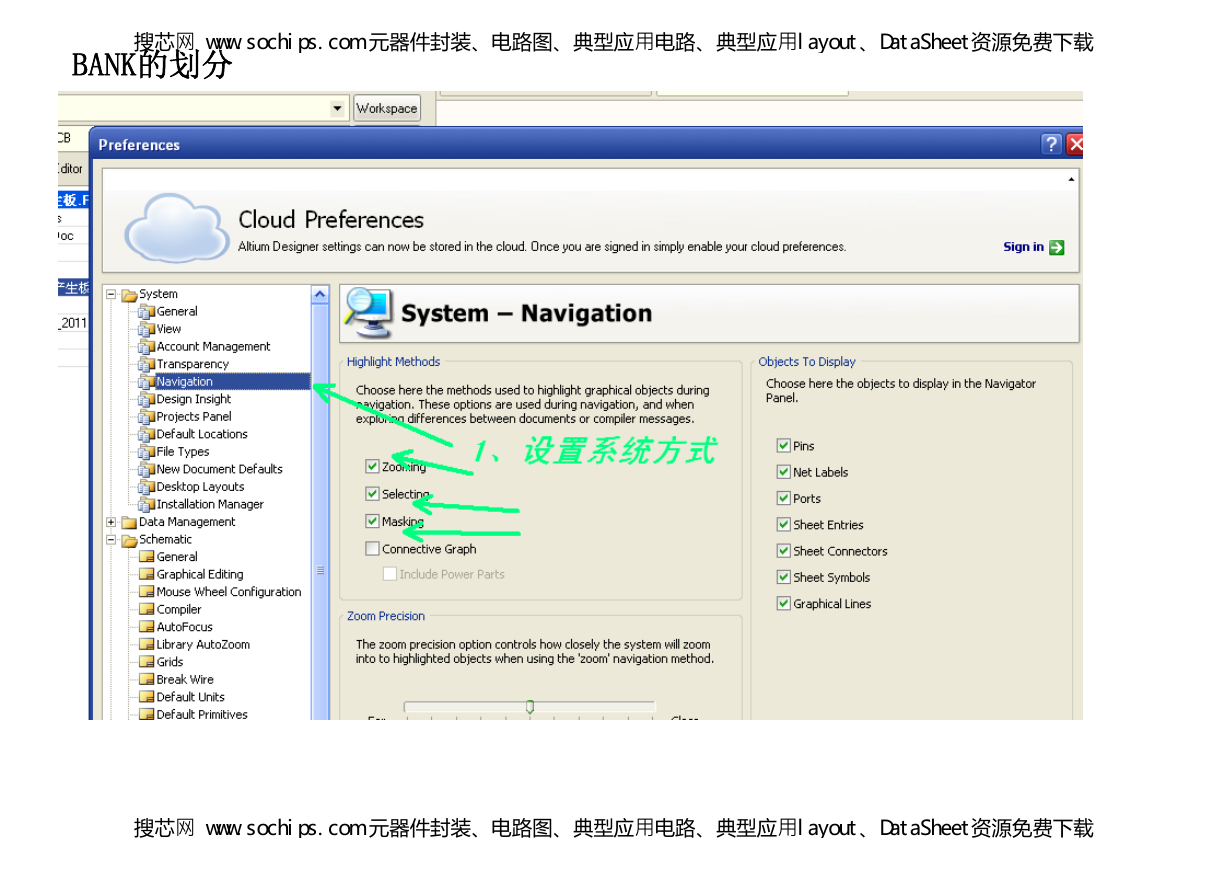Expand the Data Management tree node

(111, 522)
